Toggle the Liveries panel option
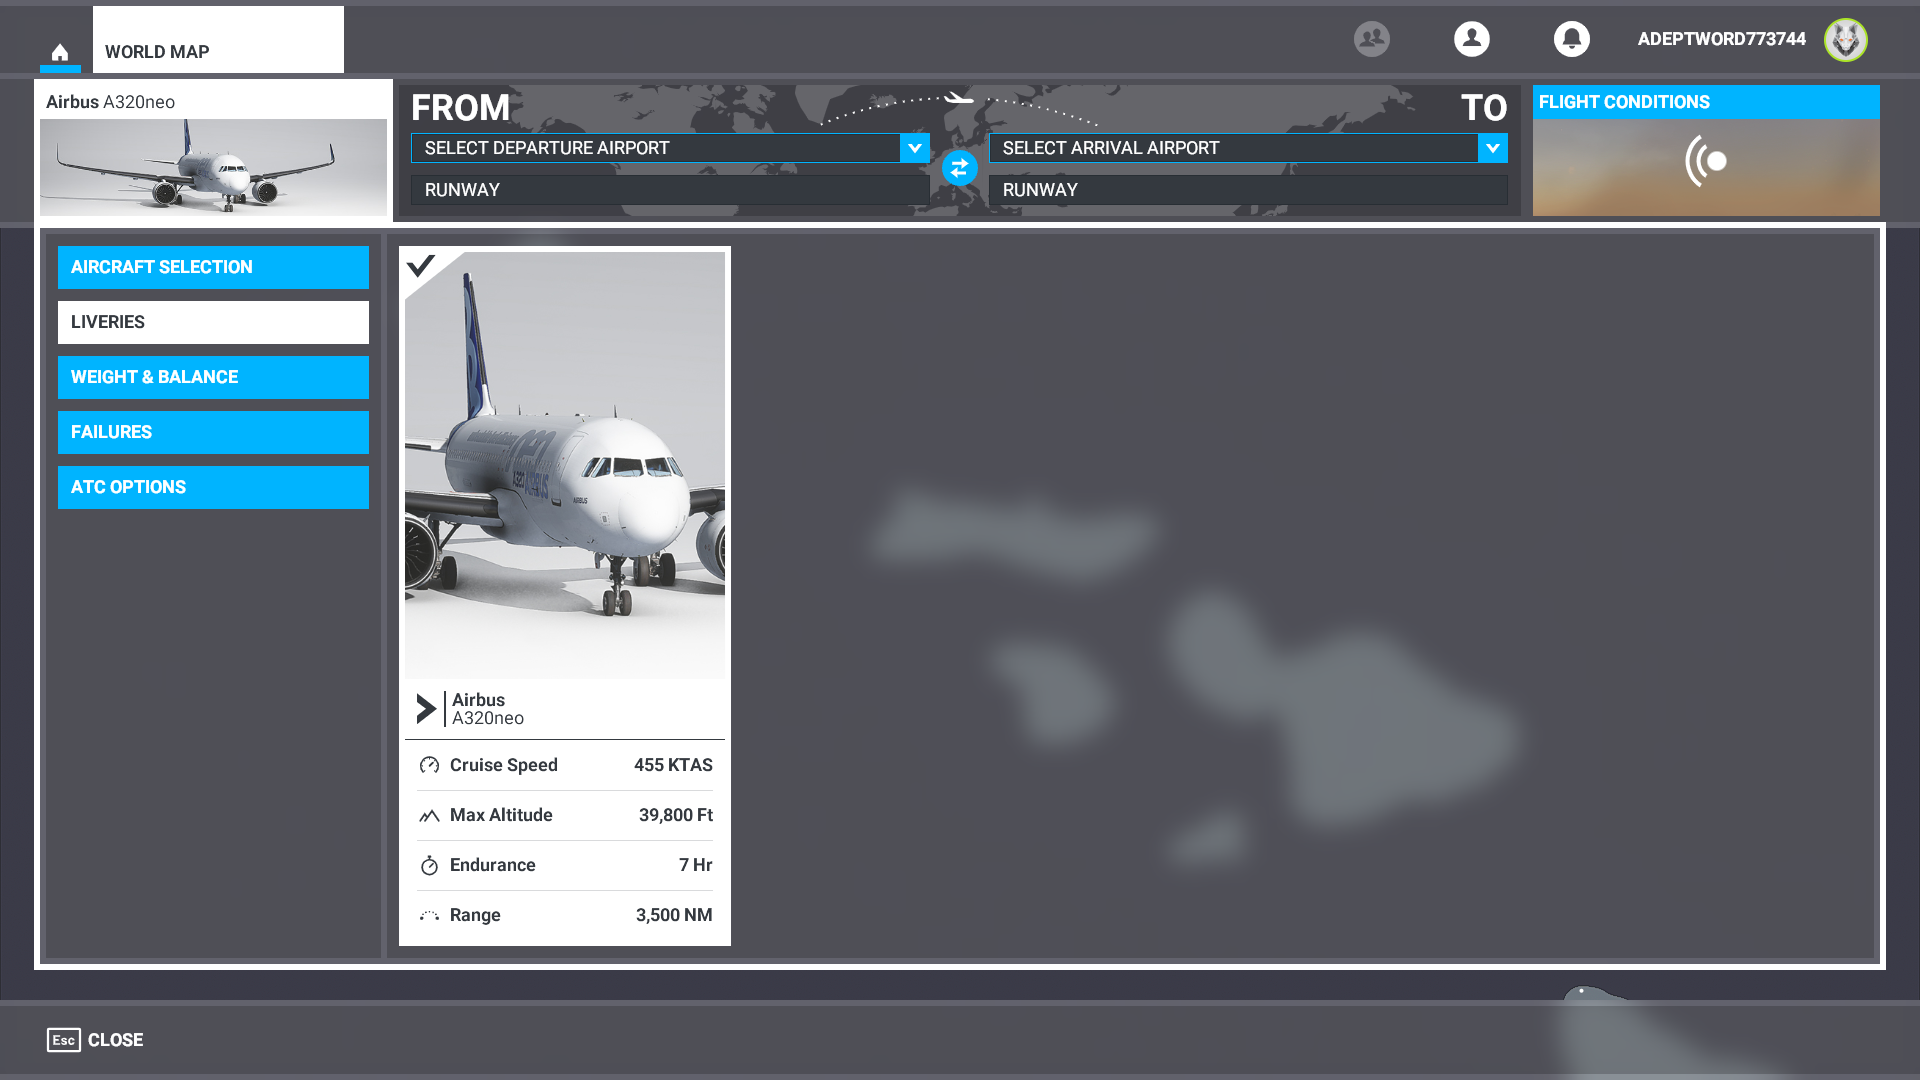1920x1080 pixels. (214, 322)
